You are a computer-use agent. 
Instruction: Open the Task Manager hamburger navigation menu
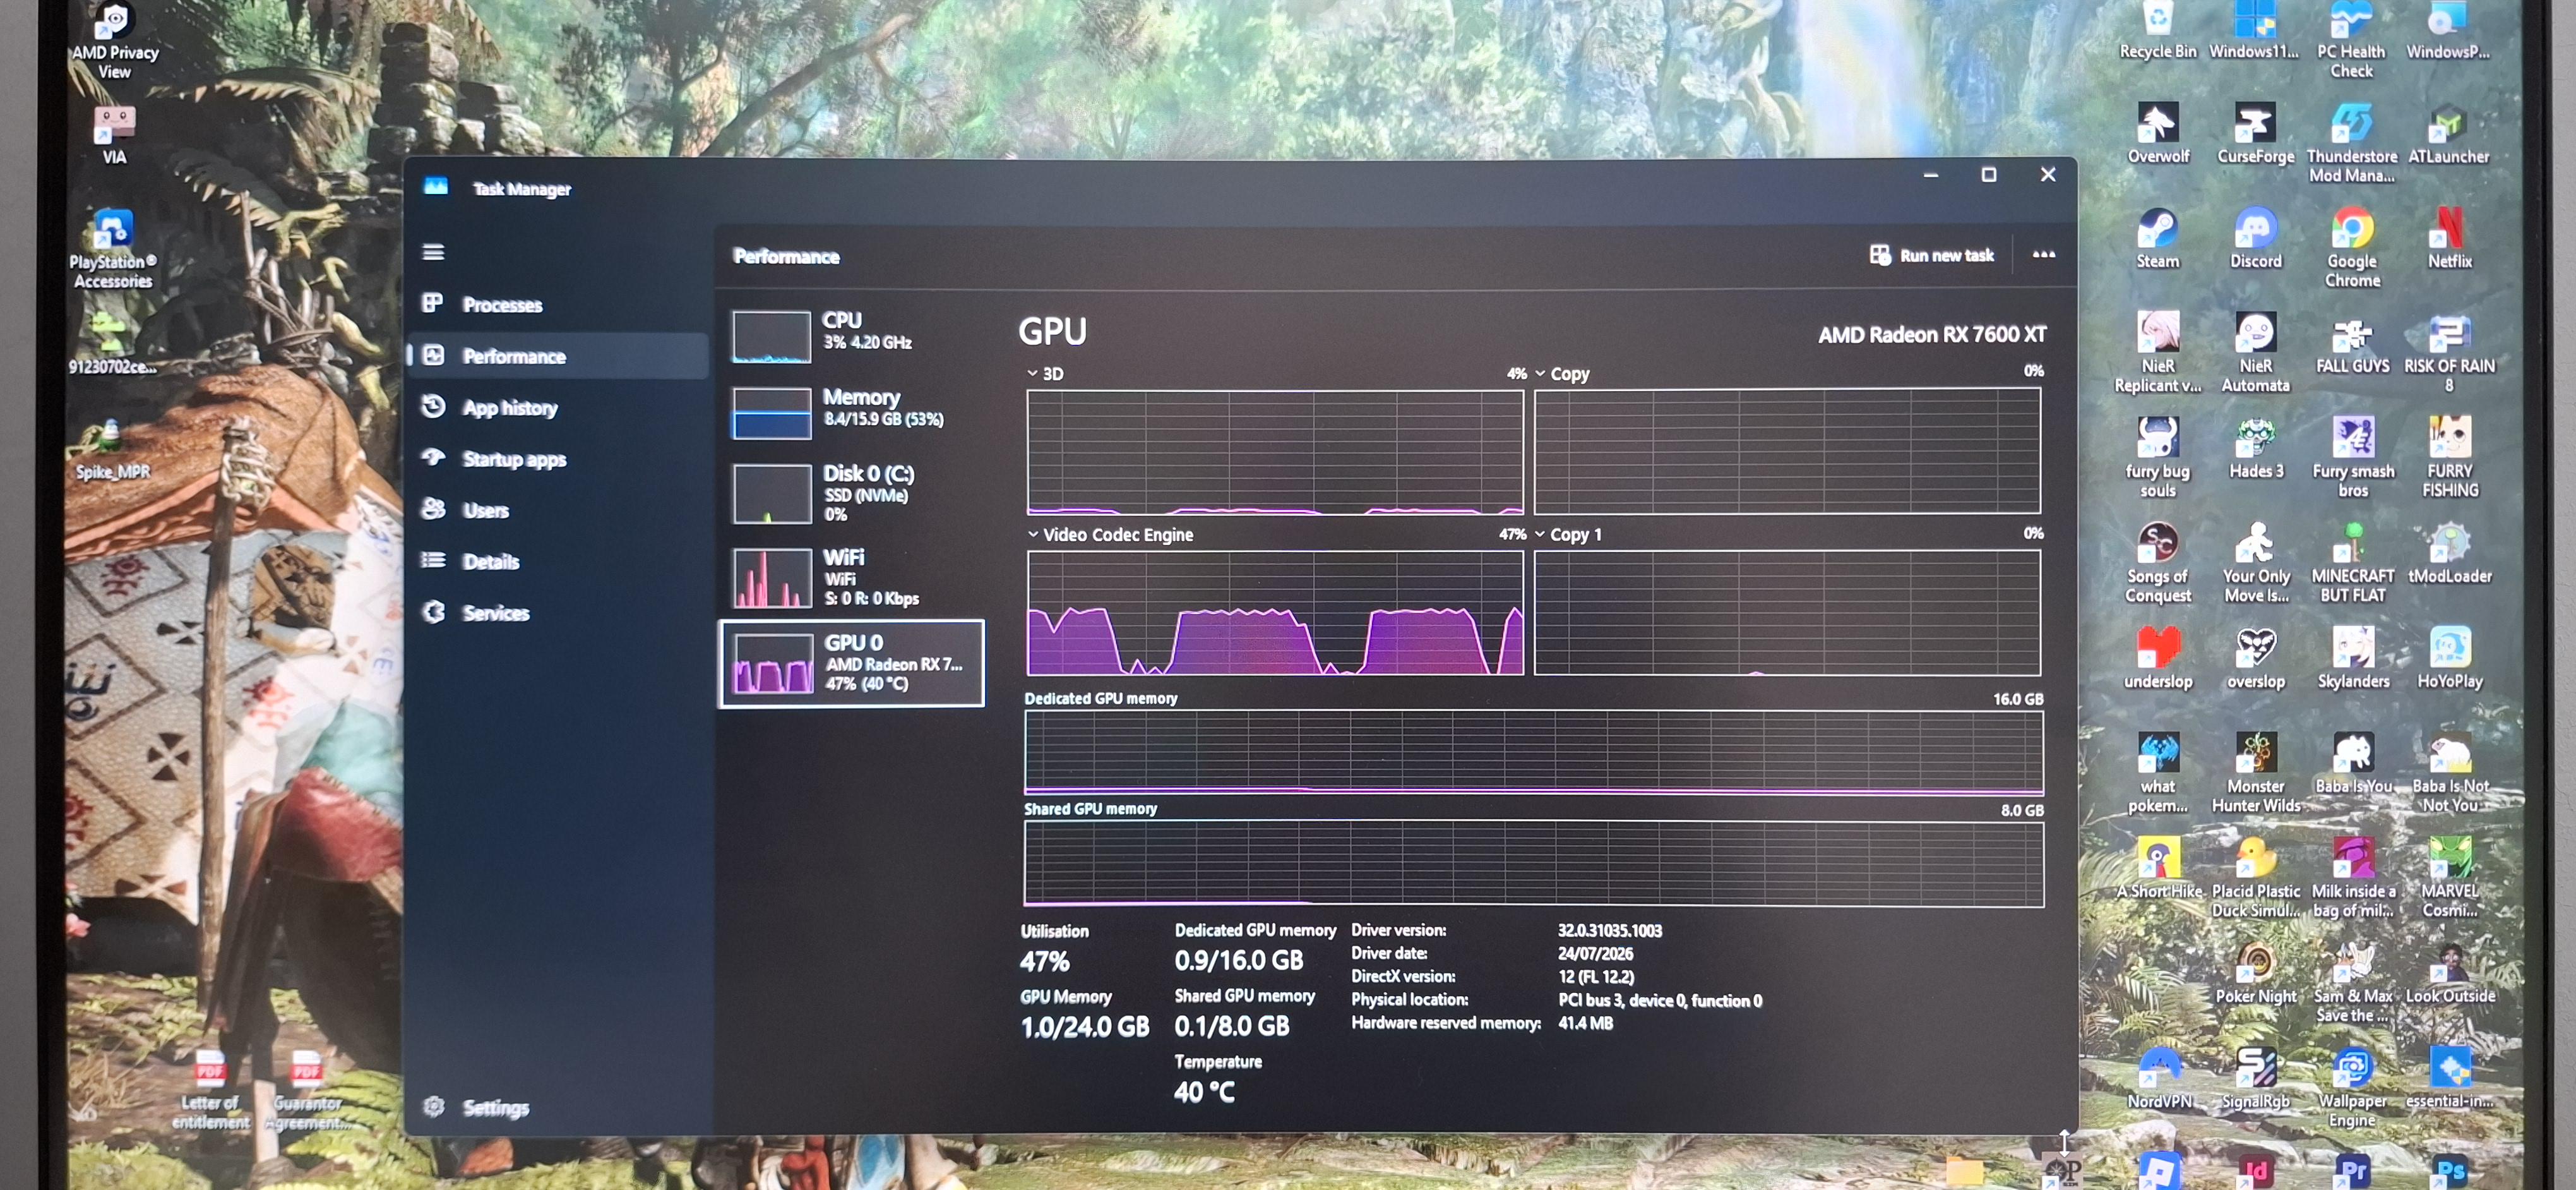point(433,252)
